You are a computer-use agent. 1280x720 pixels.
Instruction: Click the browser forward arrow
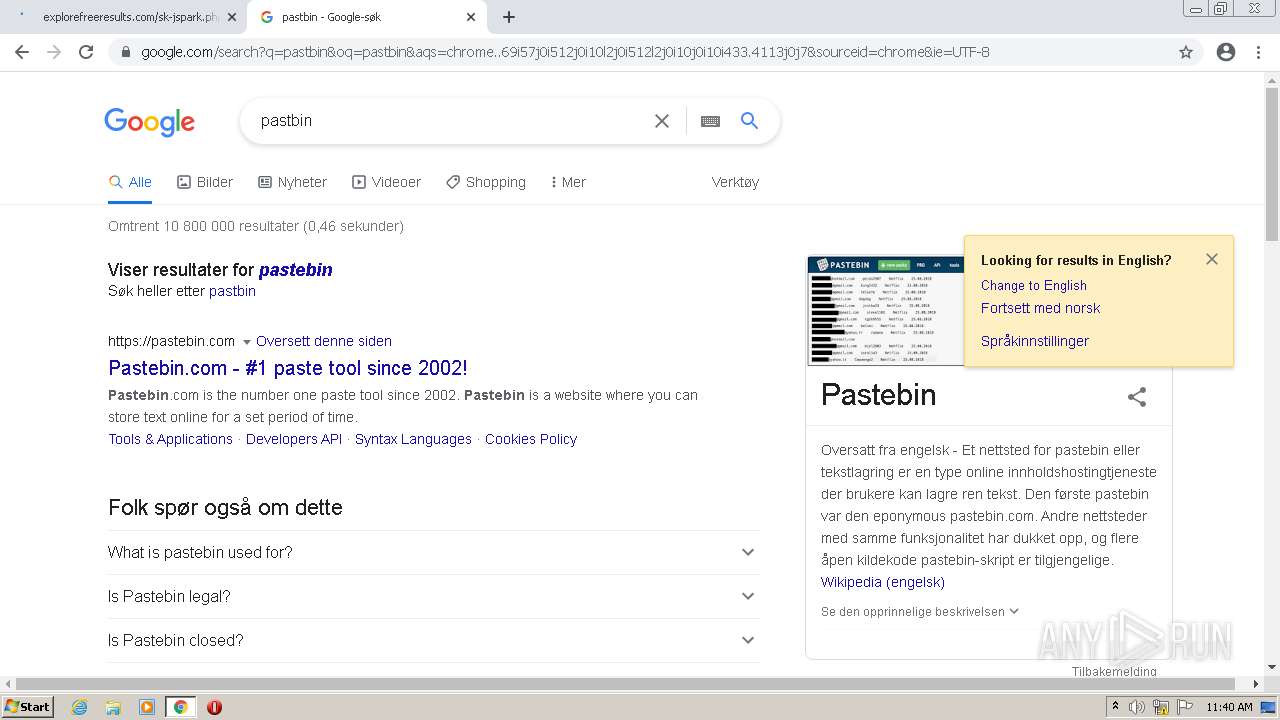(x=54, y=52)
